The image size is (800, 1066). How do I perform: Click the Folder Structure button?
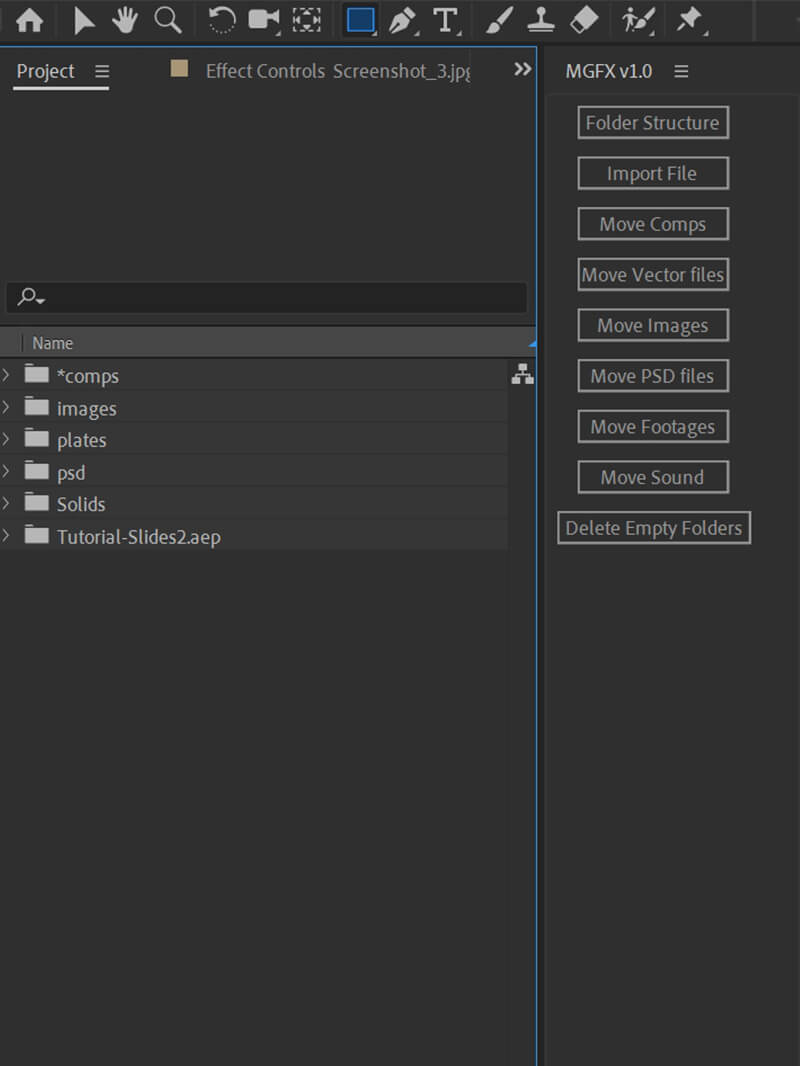(x=652, y=123)
